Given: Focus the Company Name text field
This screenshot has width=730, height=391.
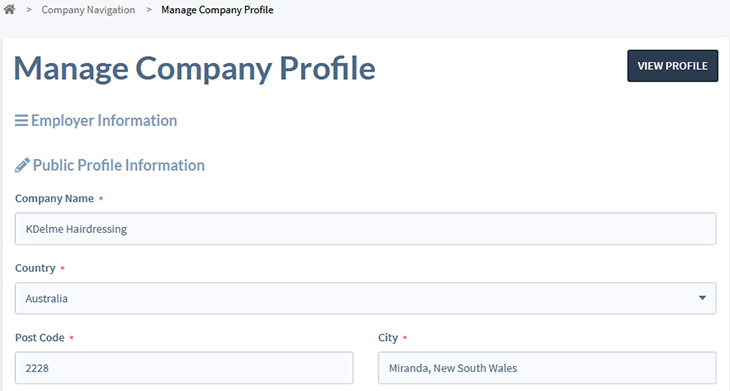Looking at the screenshot, I should tap(365, 229).
